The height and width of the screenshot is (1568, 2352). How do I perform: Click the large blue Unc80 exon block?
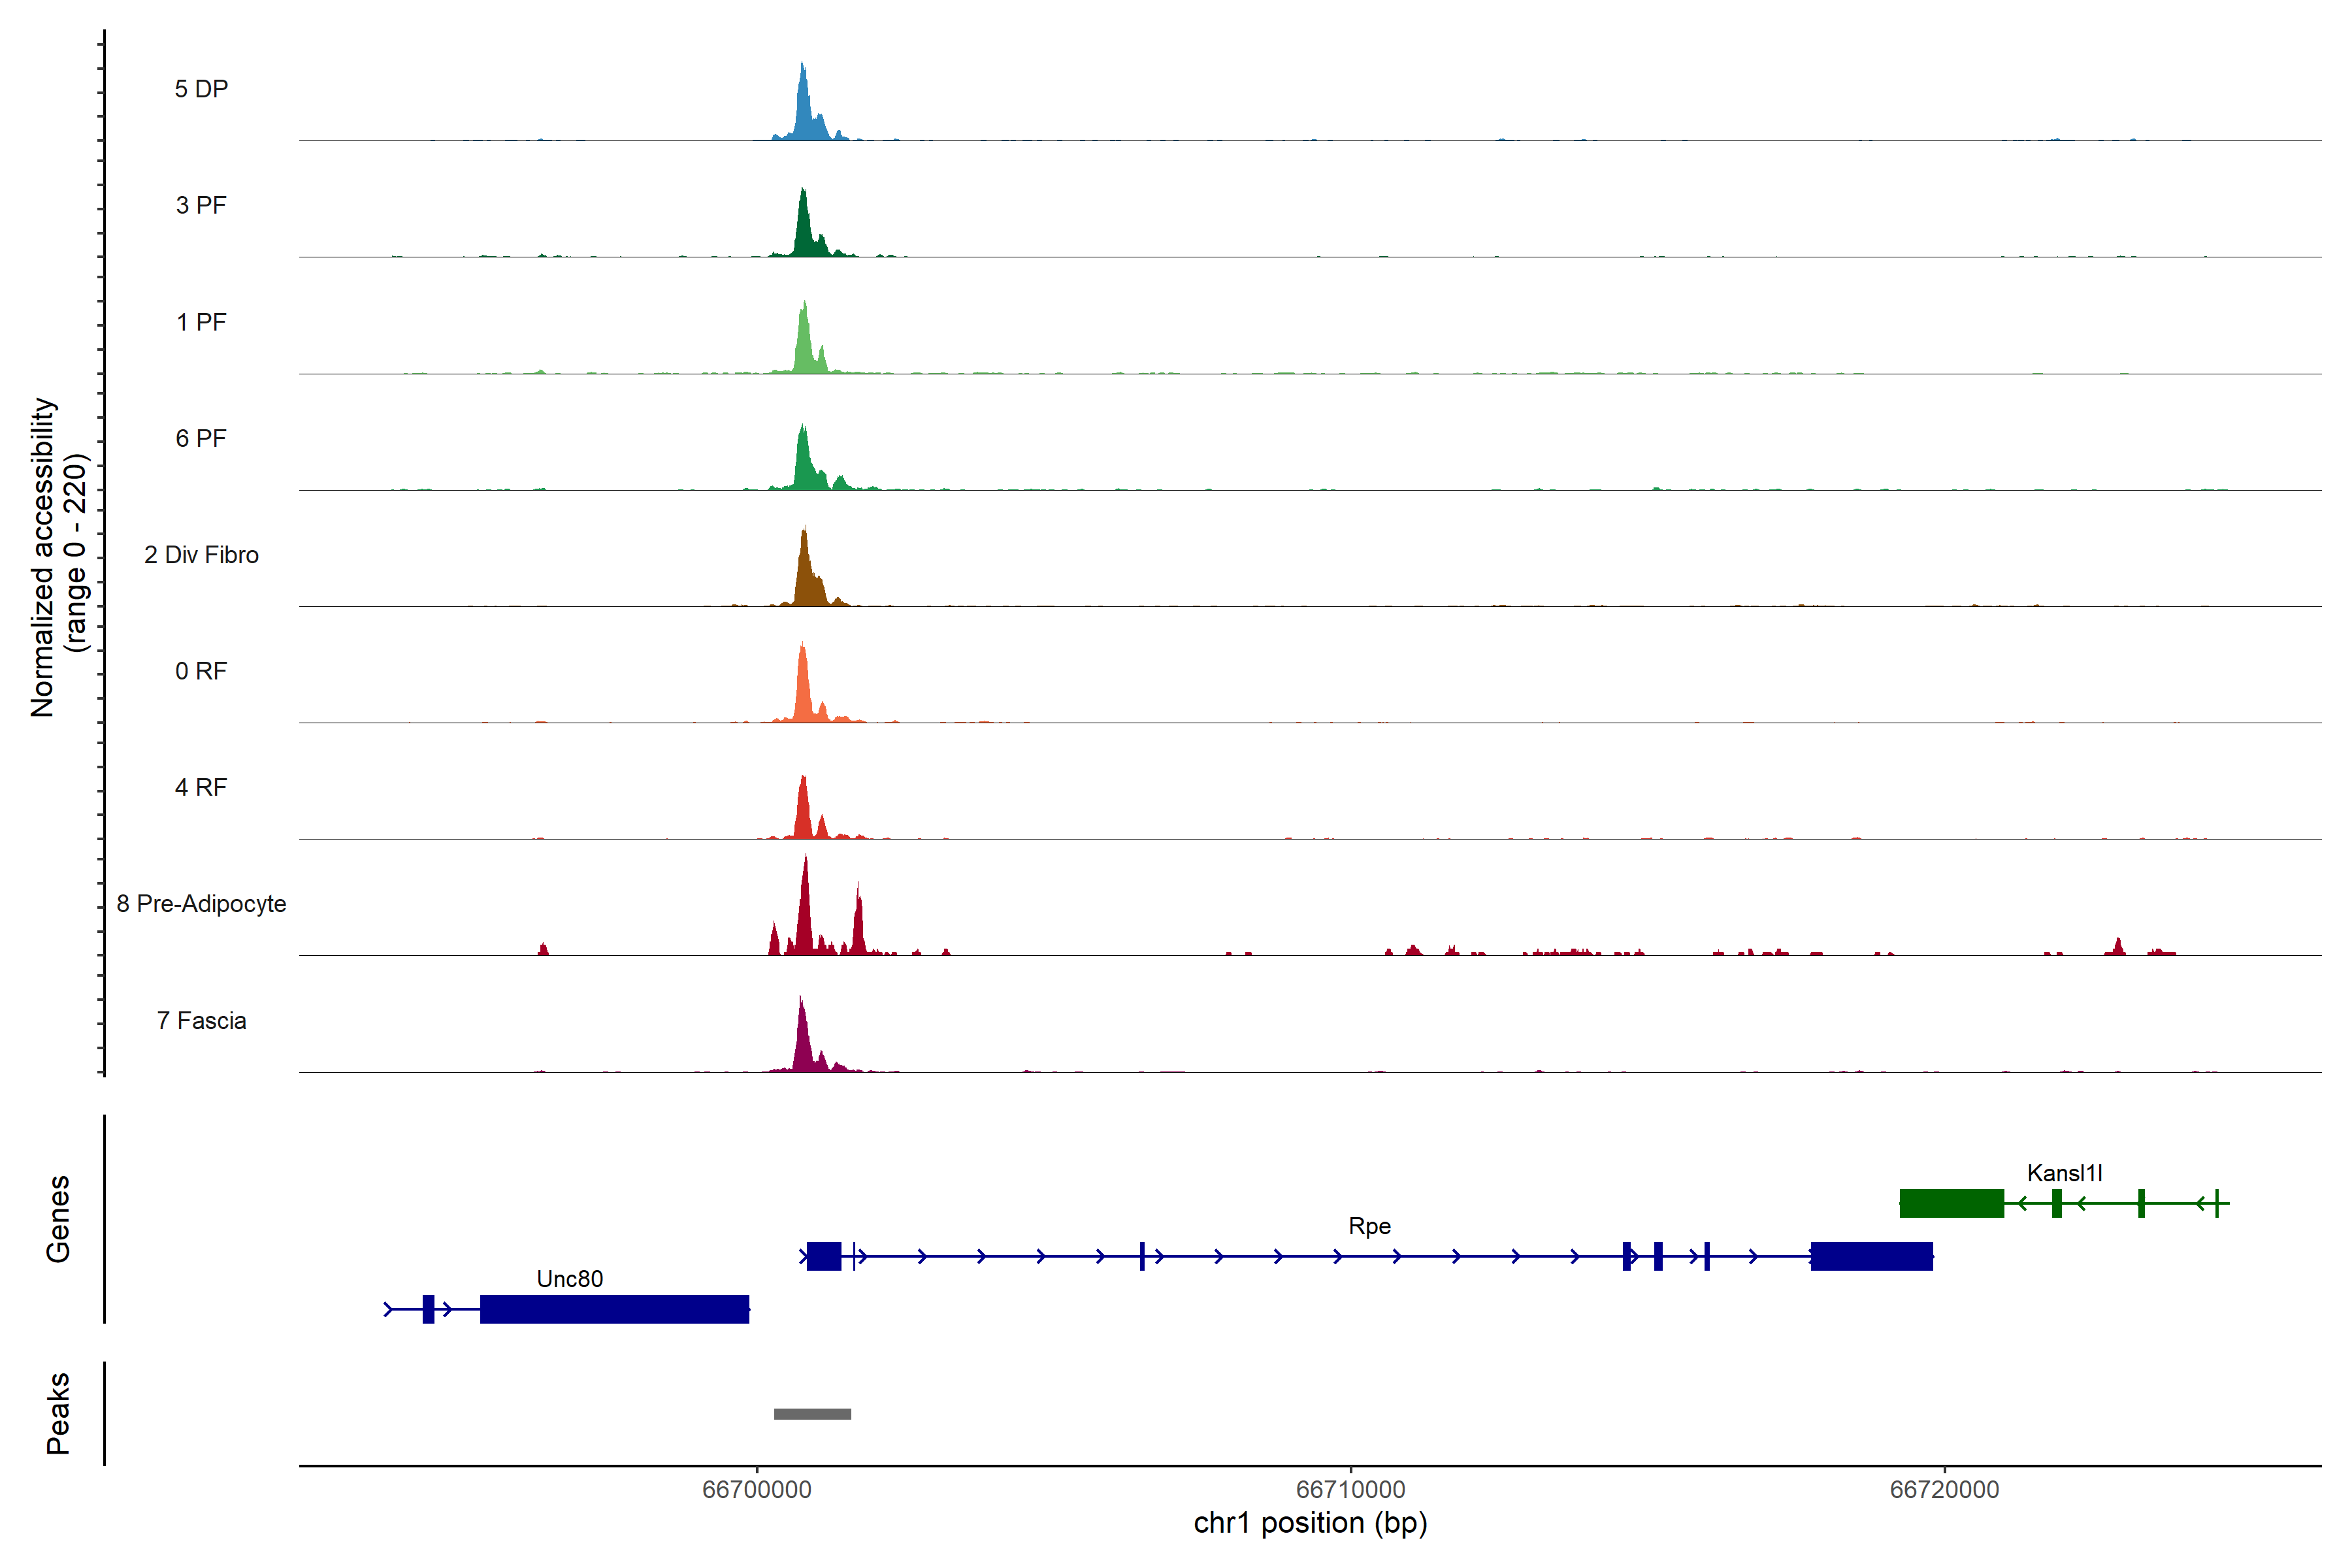(614, 1309)
